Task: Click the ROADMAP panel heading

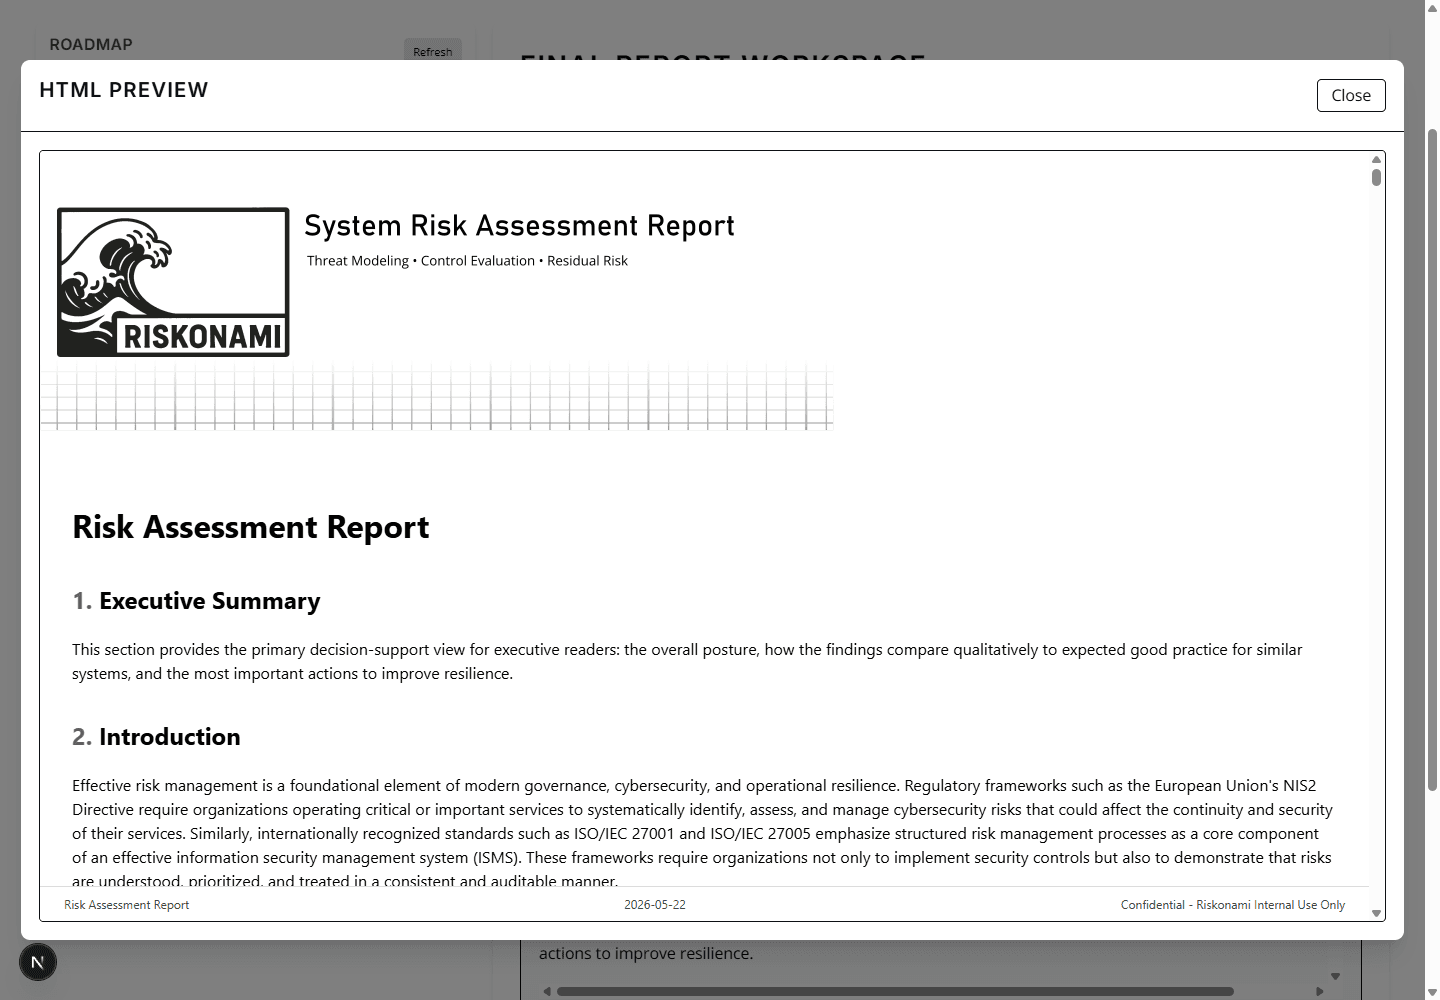Action: coord(91,44)
